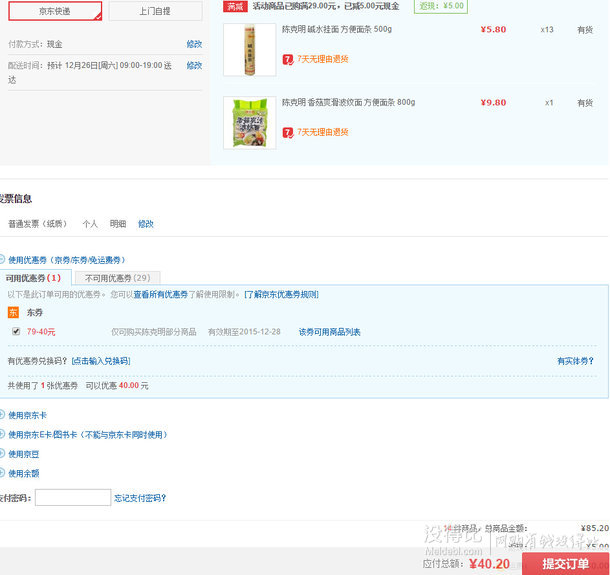
Task: Click 有效期至2015-12-28 text
Action: [244, 332]
